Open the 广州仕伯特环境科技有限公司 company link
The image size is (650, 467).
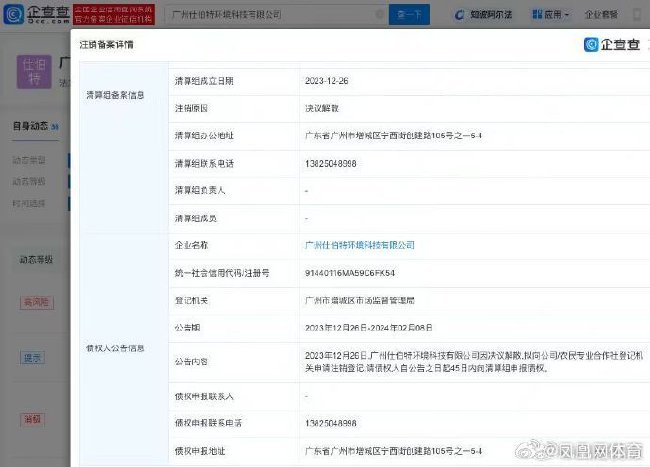(360, 245)
